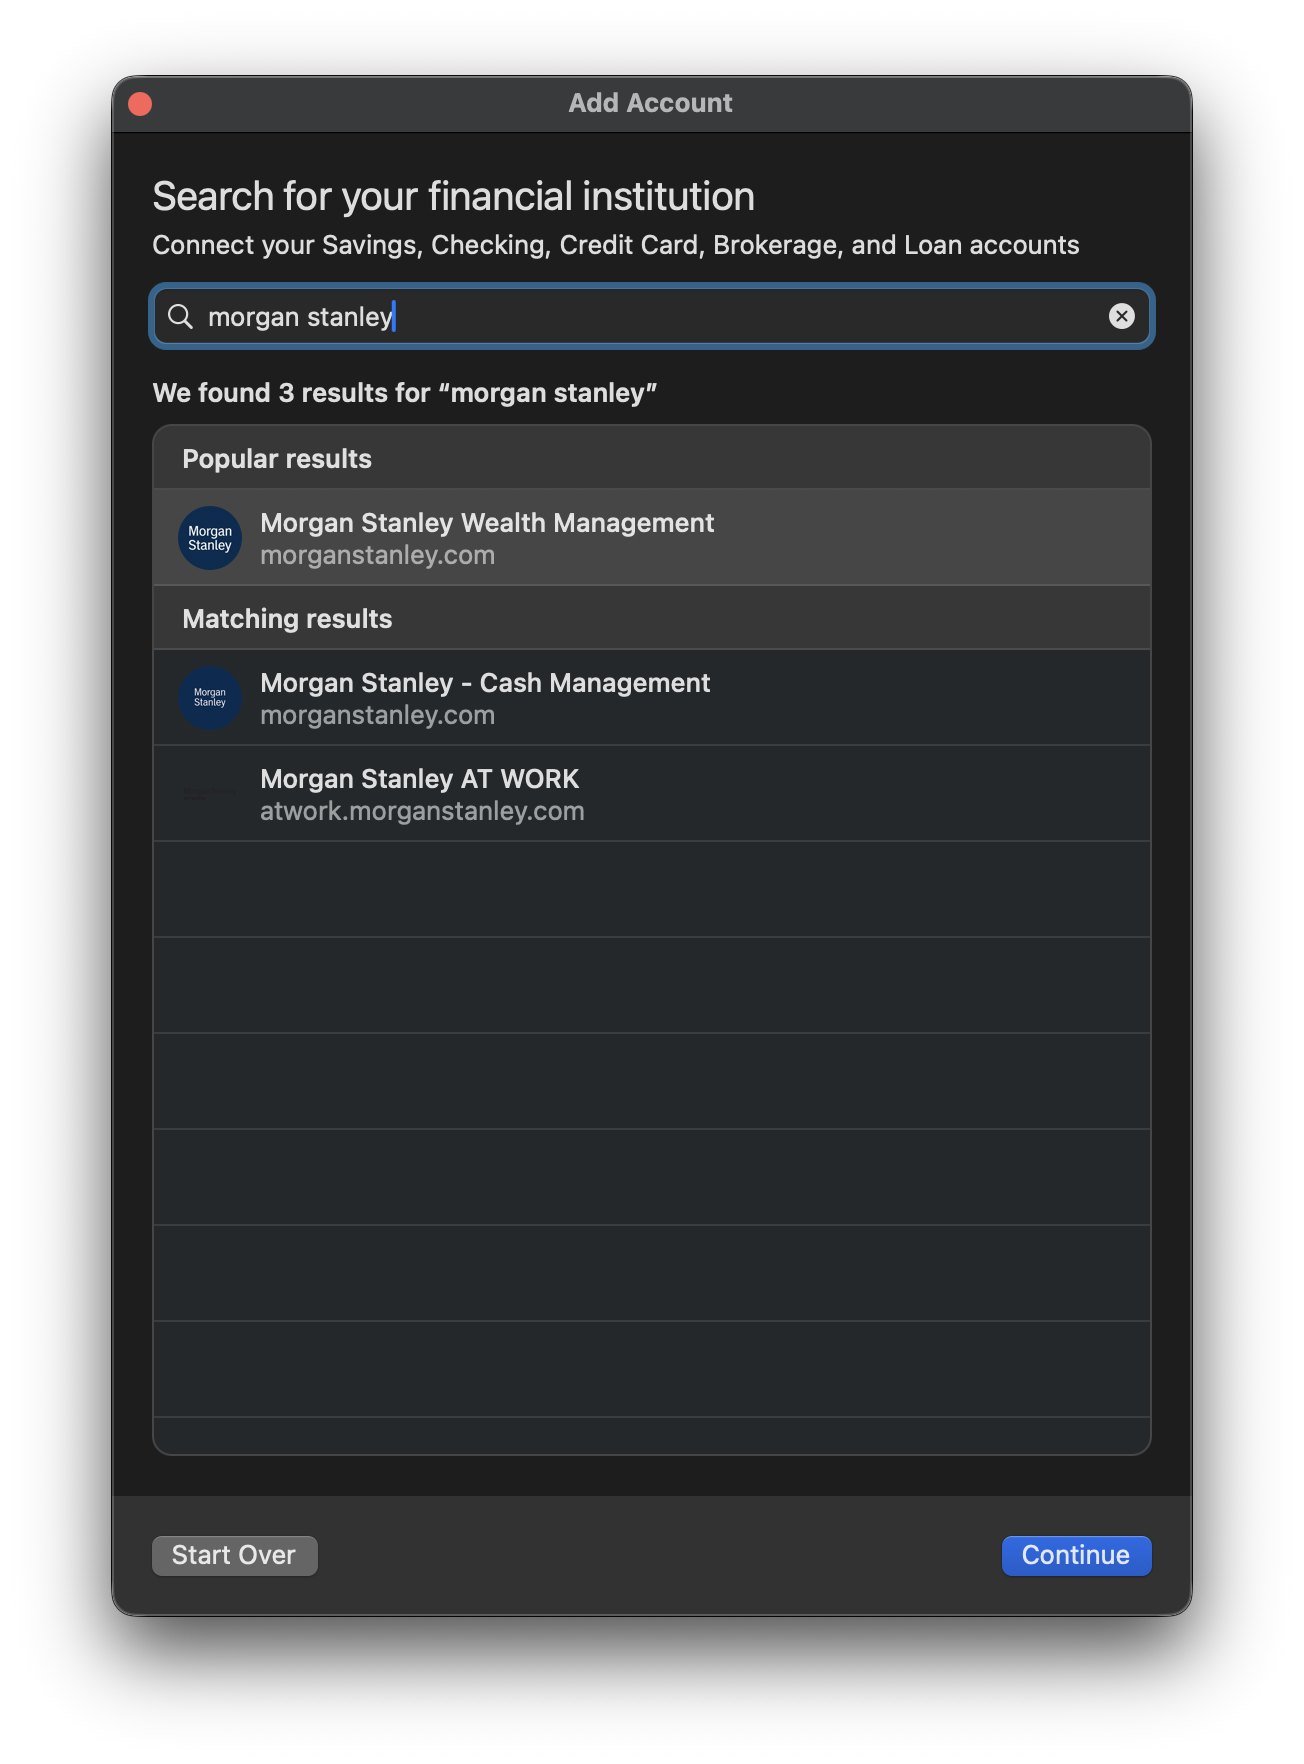The width and height of the screenshot is (1304, 1764).
Task: Click the results count message text
Action: click(405, 393)
